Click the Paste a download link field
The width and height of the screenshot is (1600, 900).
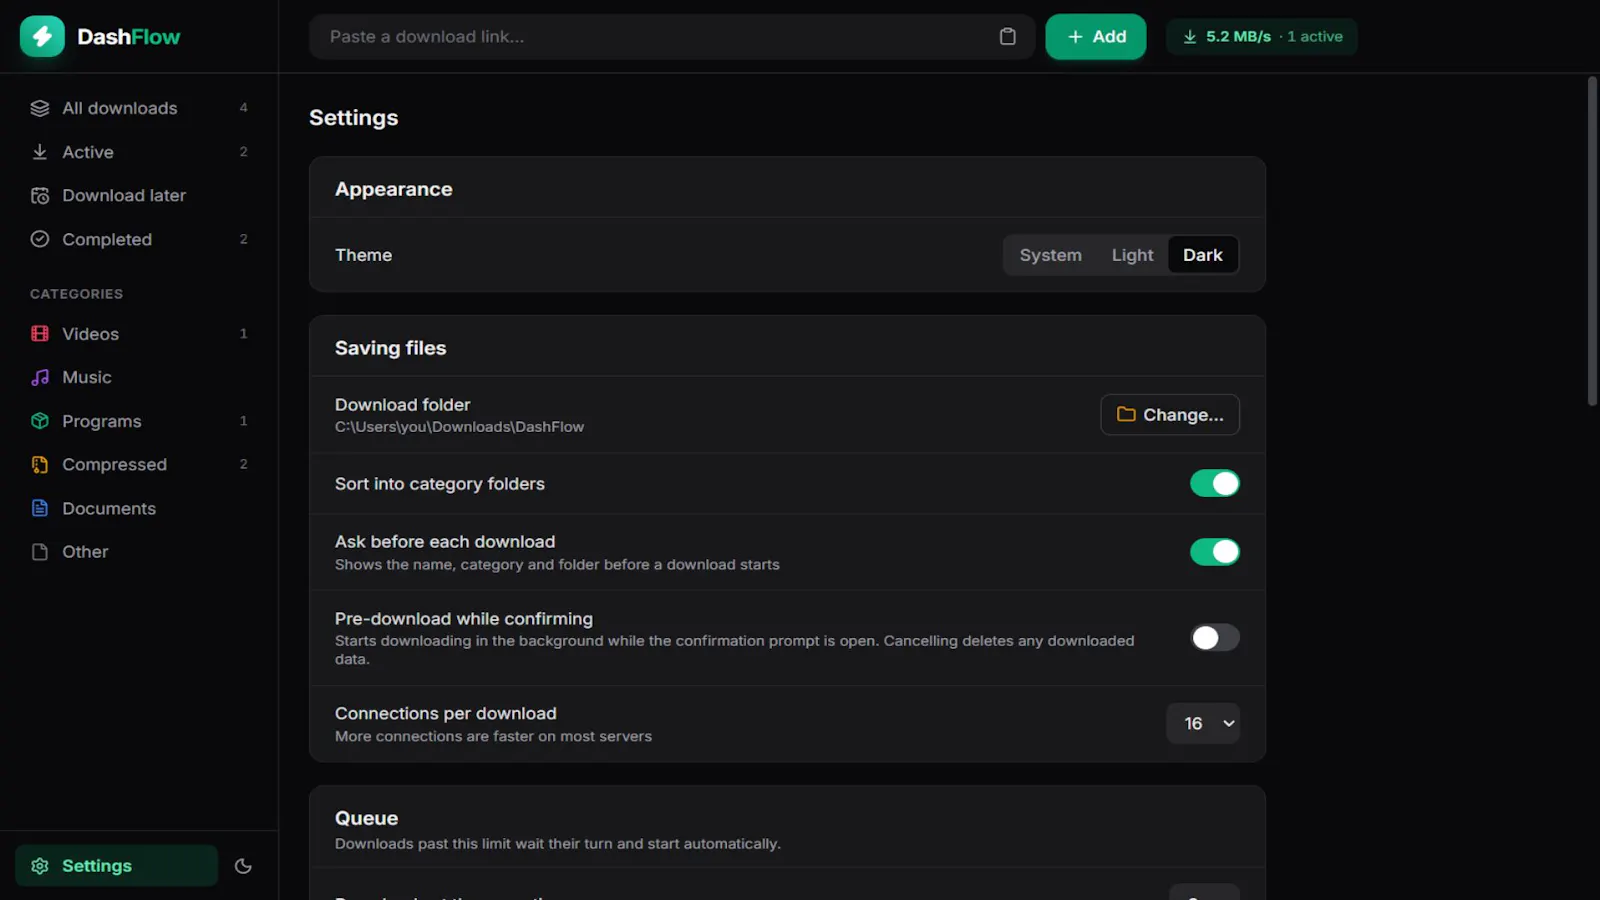point(671,37)
